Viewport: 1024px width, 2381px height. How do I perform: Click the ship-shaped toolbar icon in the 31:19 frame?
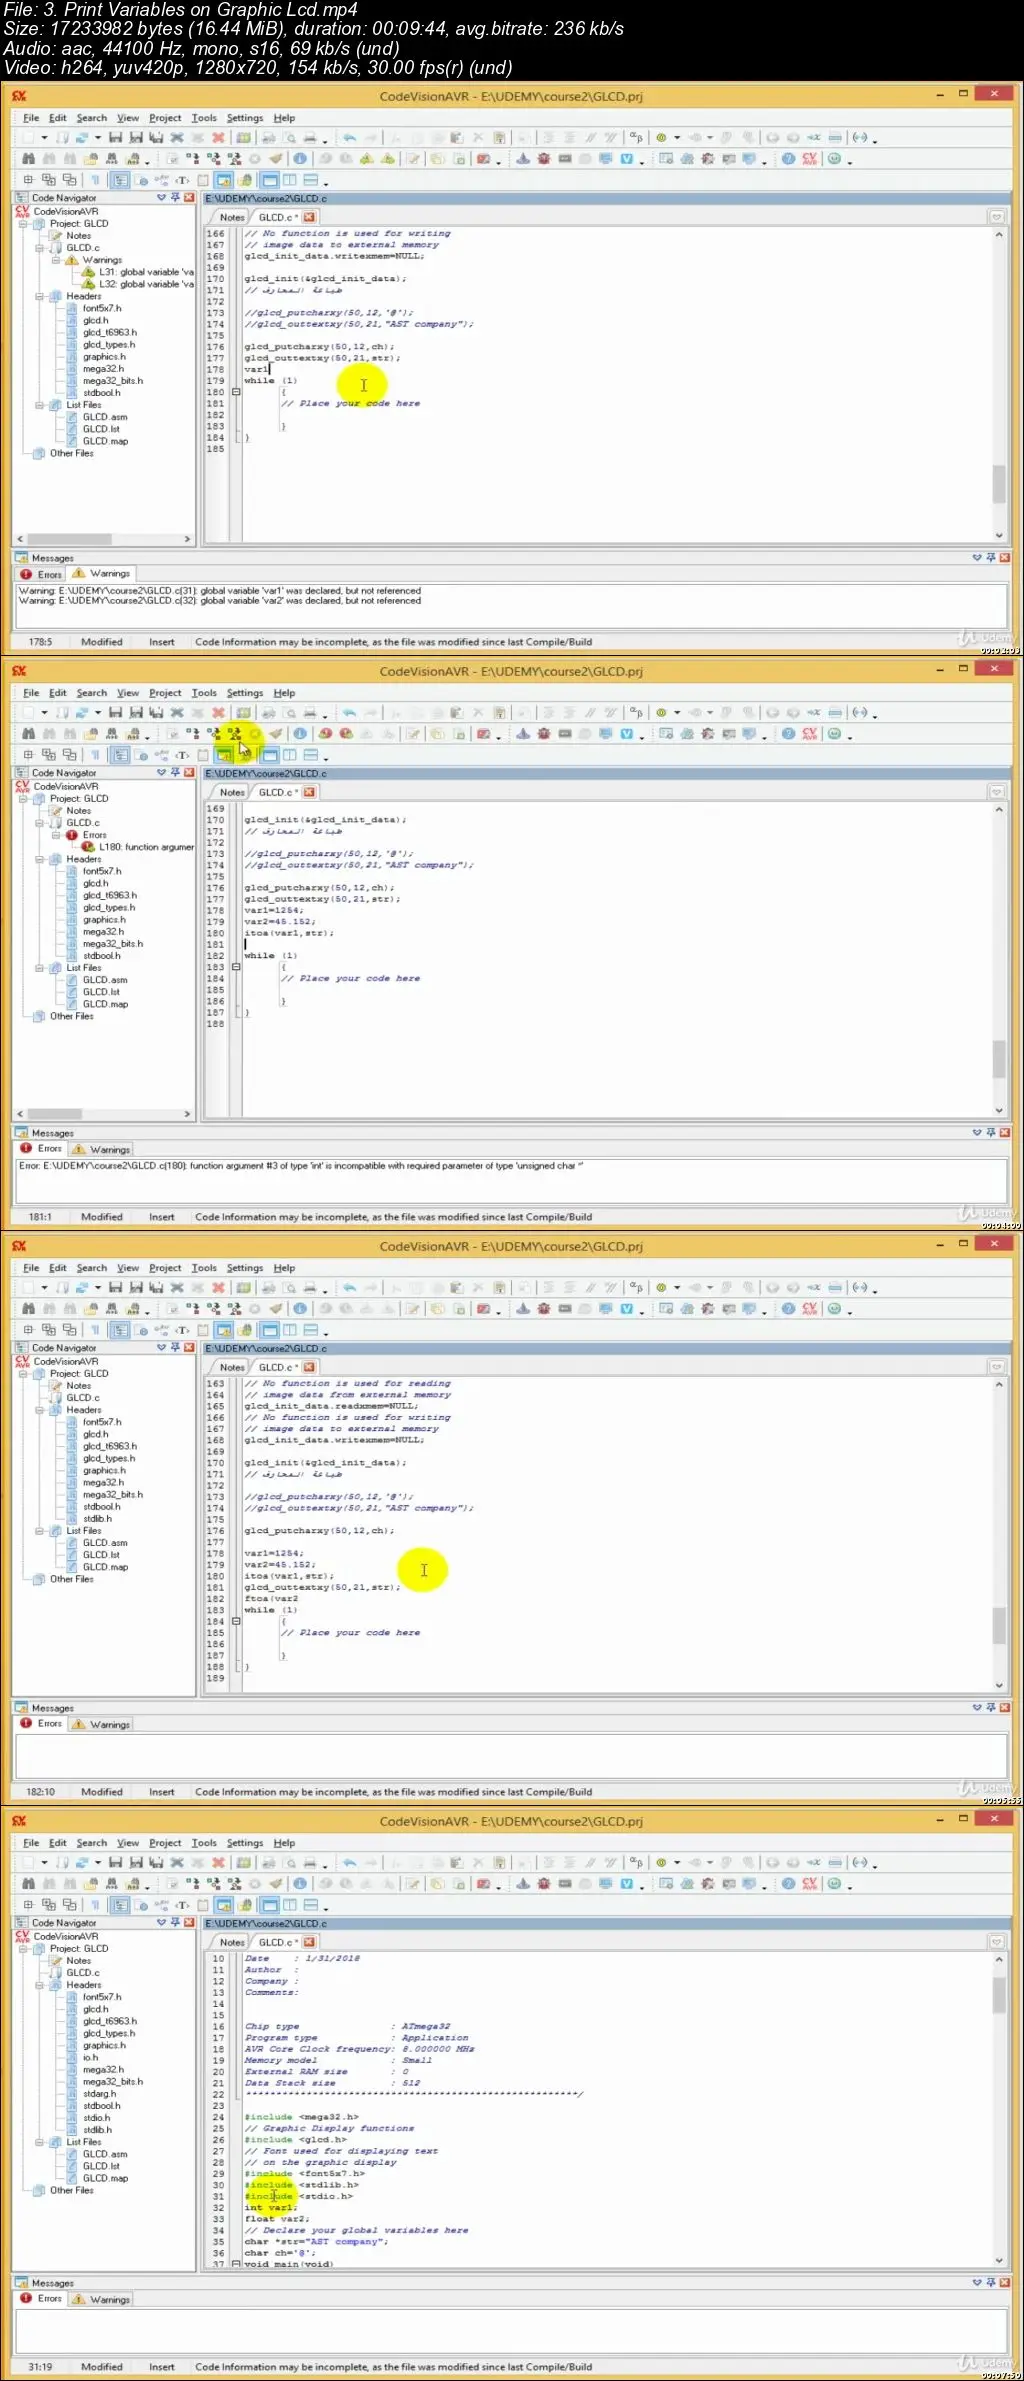523,1884
